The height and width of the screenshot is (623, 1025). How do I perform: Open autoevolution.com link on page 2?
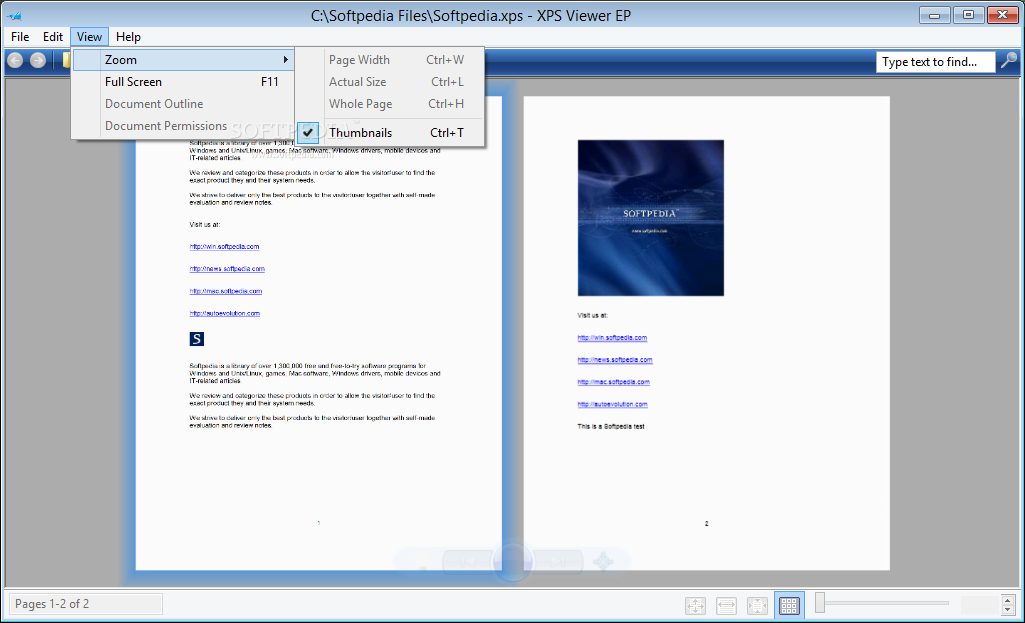coord(612,404)
